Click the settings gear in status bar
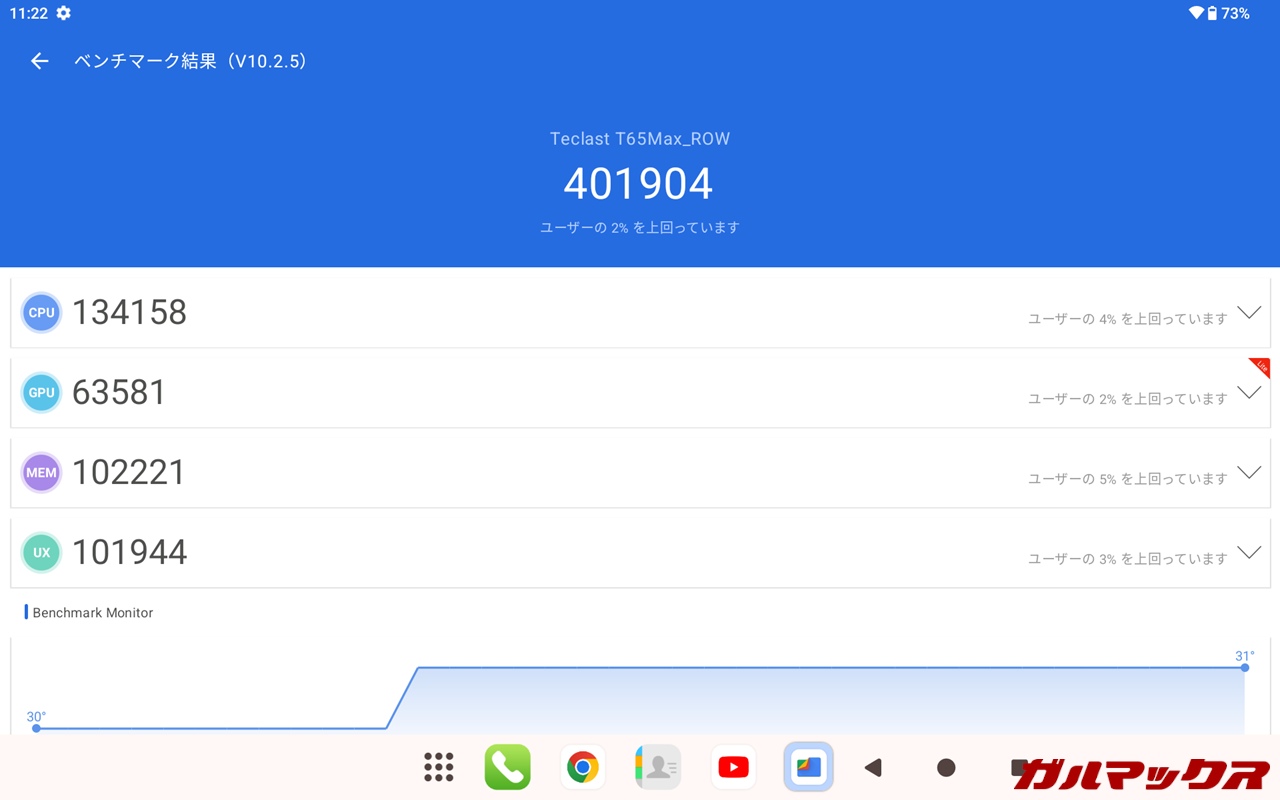 pyautogui.click(x=64, y=13)
